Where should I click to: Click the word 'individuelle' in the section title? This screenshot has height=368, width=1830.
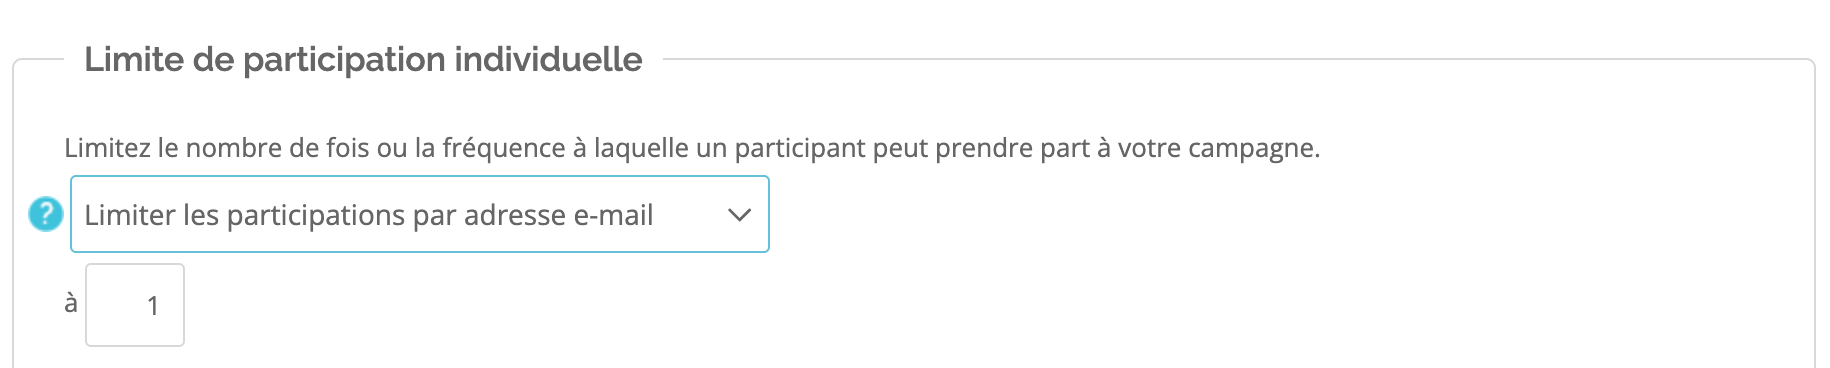548,59
